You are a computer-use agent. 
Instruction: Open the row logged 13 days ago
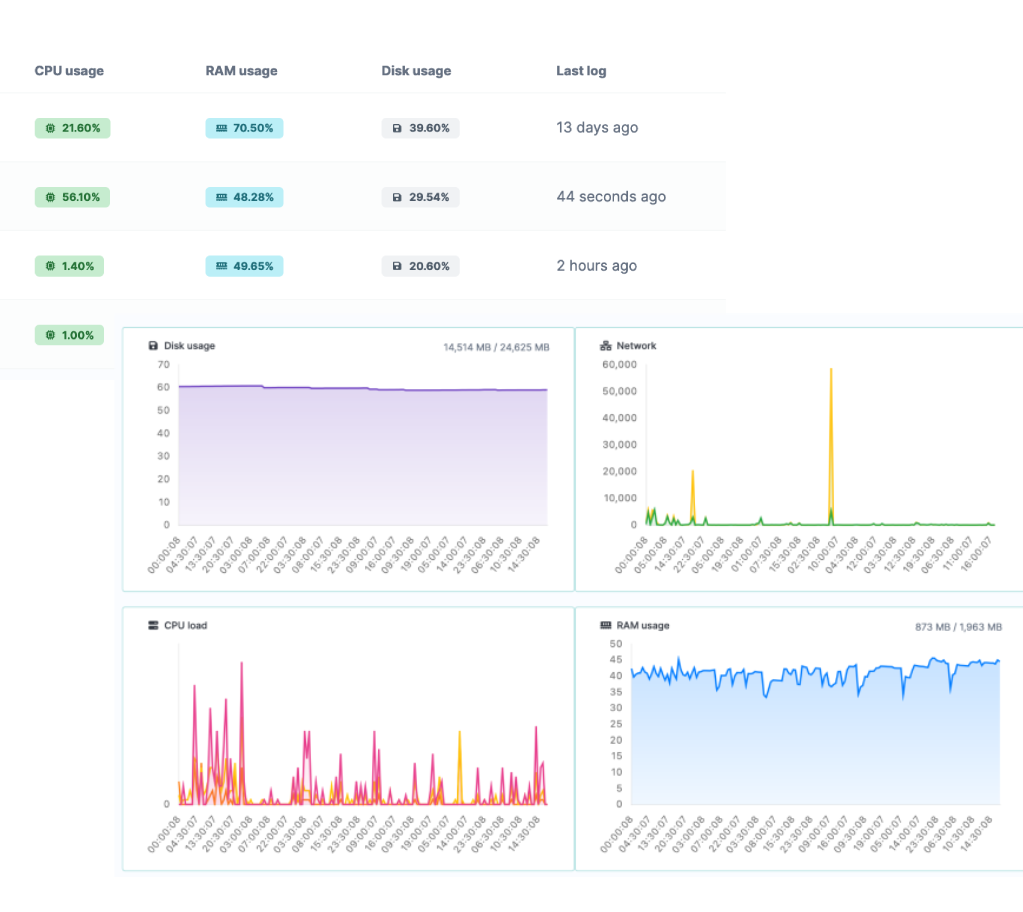tap(597, 128)
